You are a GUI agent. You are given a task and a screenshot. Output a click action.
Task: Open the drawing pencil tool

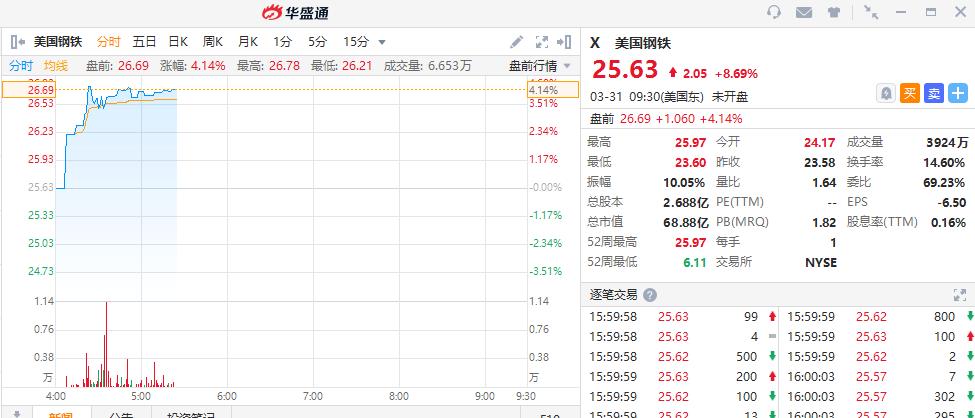[x=517, y=42]
